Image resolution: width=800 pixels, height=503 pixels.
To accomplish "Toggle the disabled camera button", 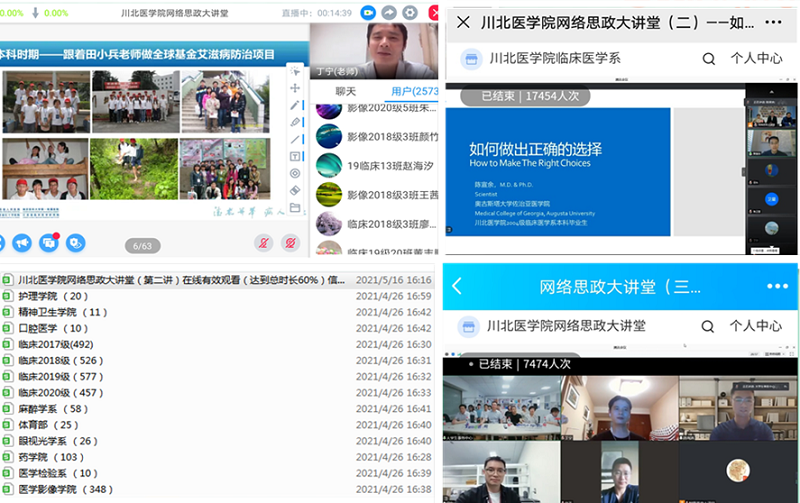I will pyautogui.click(x=290, y=243).
